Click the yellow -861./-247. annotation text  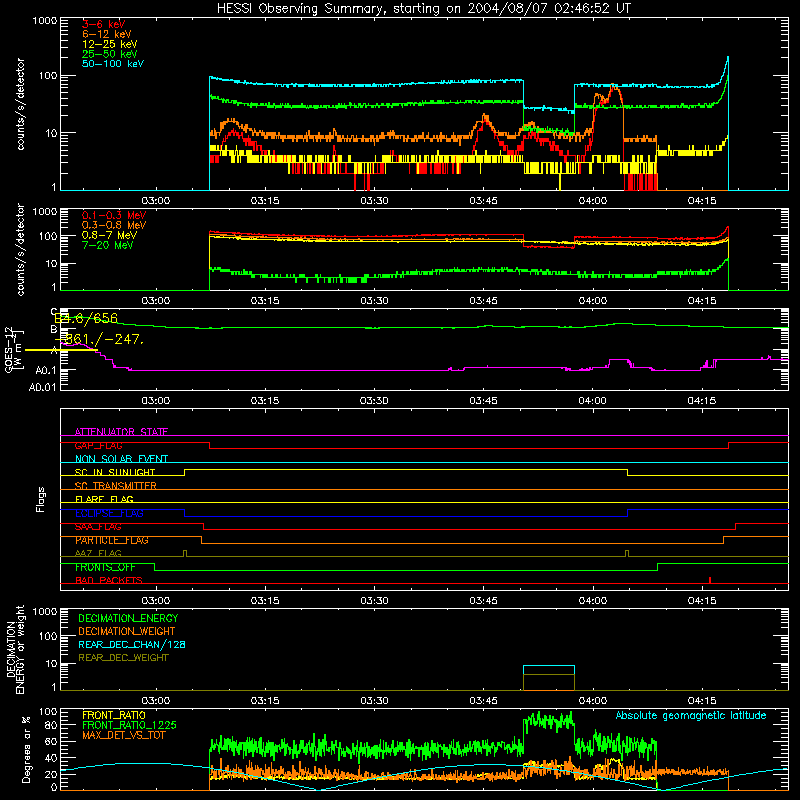[99, 339]
